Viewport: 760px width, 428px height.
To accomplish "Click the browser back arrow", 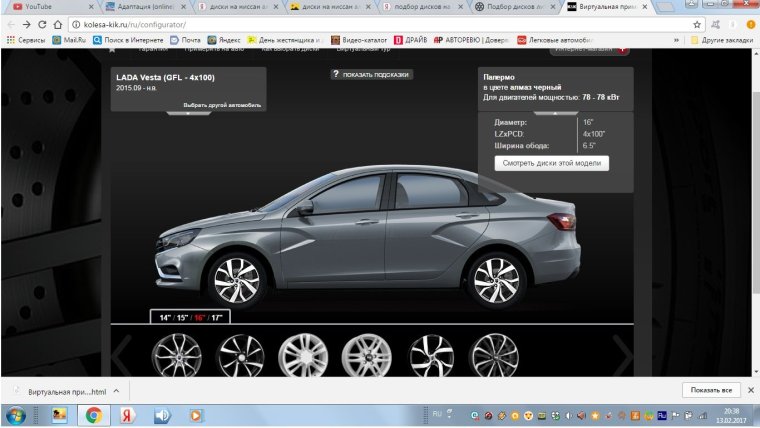I will pos(9,24).
